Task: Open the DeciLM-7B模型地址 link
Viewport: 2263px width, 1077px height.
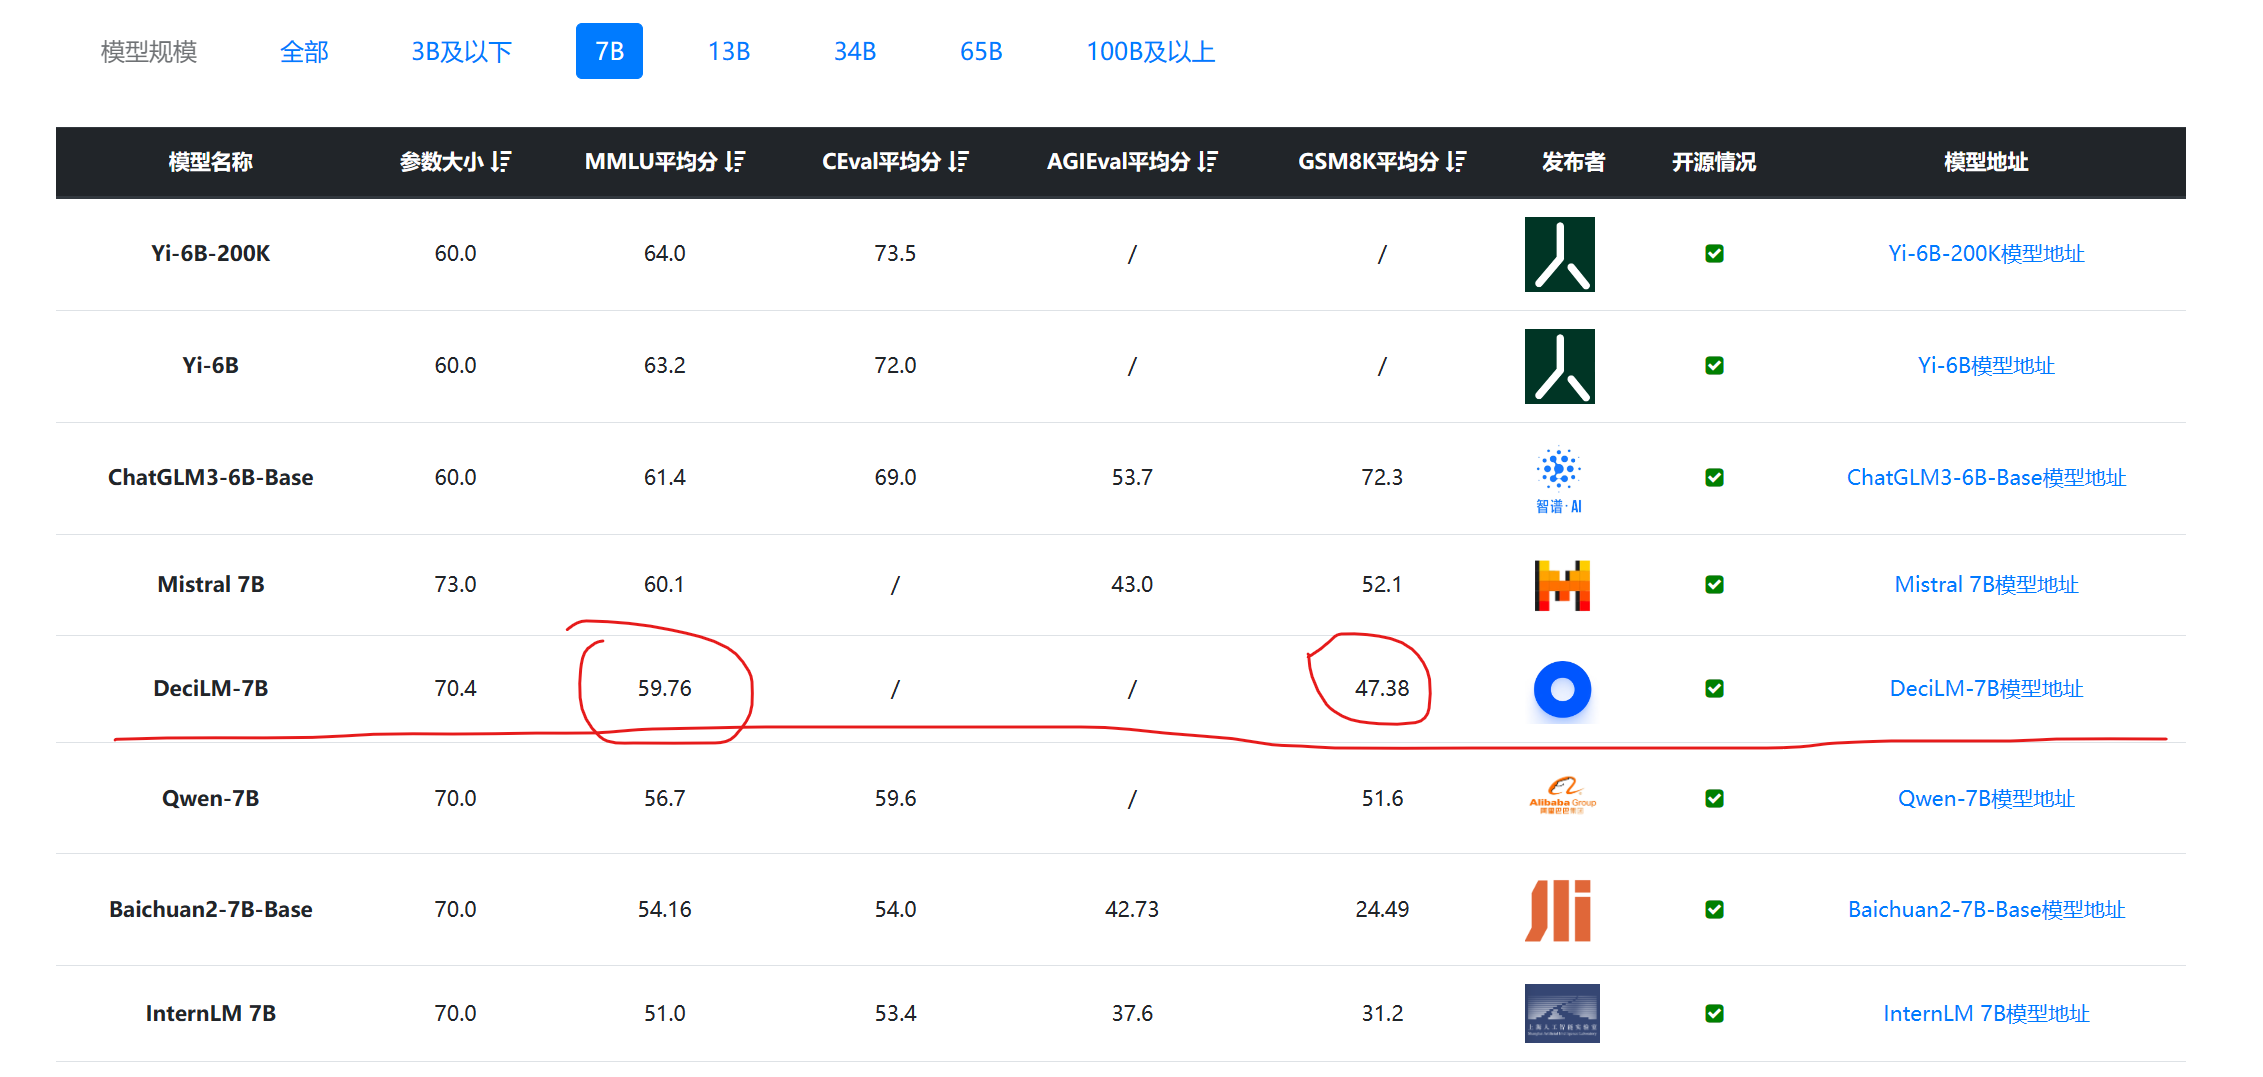Action: pyautogui.click(x=1986, y=689)
